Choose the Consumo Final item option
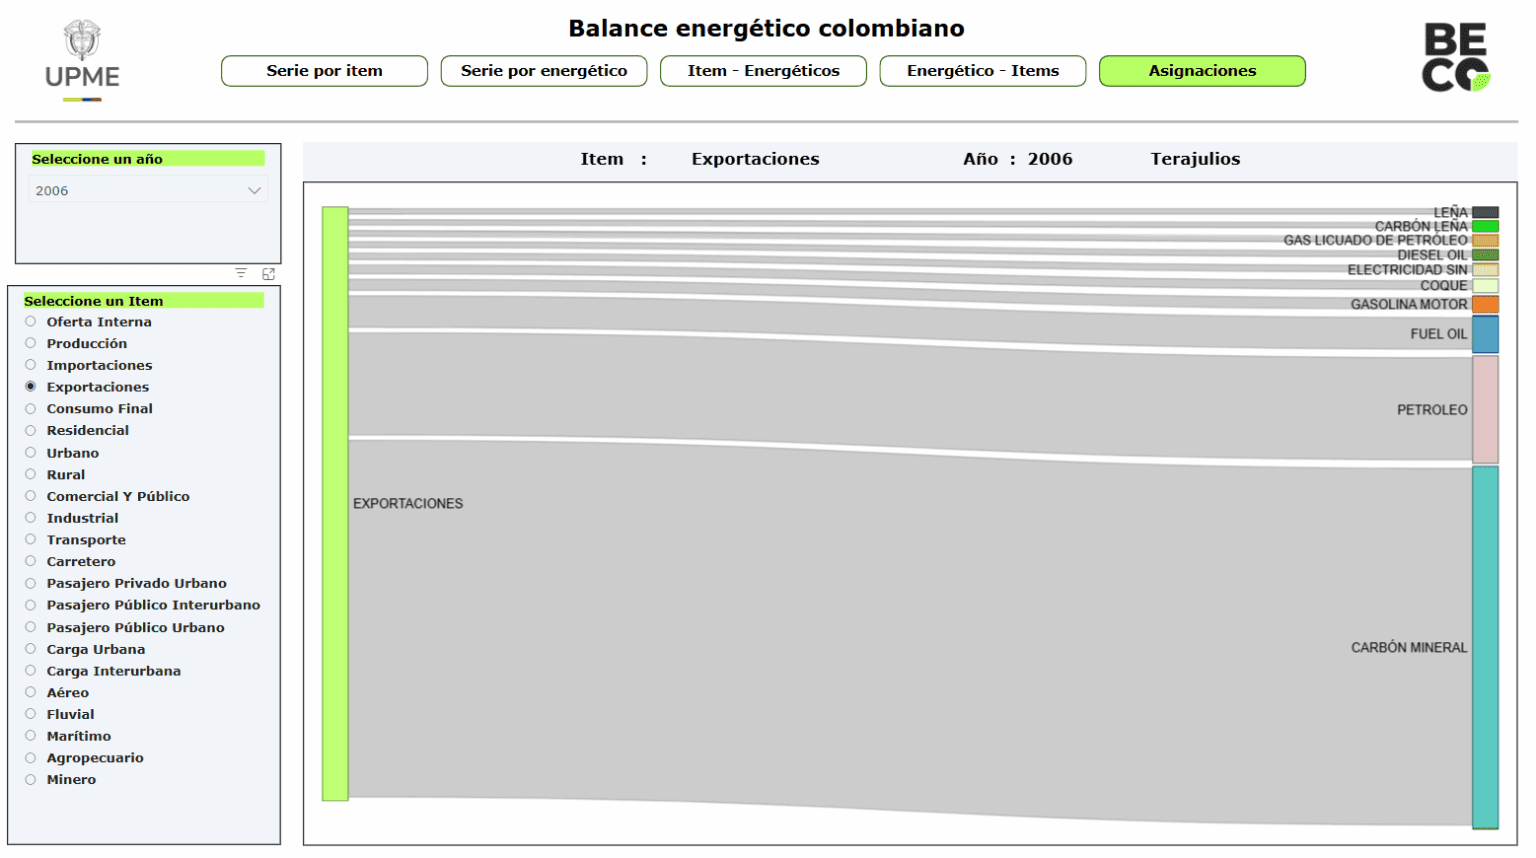This screenshot has width=1536, height=858. click(31, 408)
